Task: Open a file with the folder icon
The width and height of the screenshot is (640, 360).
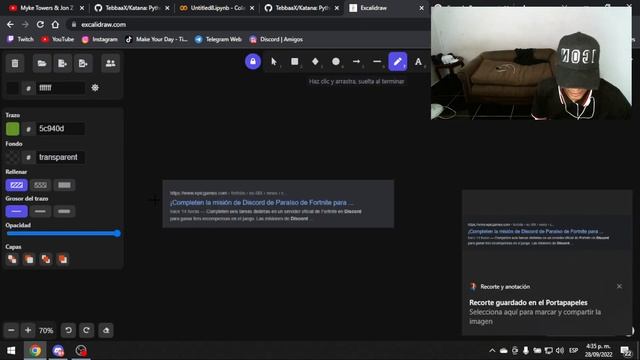Action: pos(42,63)
